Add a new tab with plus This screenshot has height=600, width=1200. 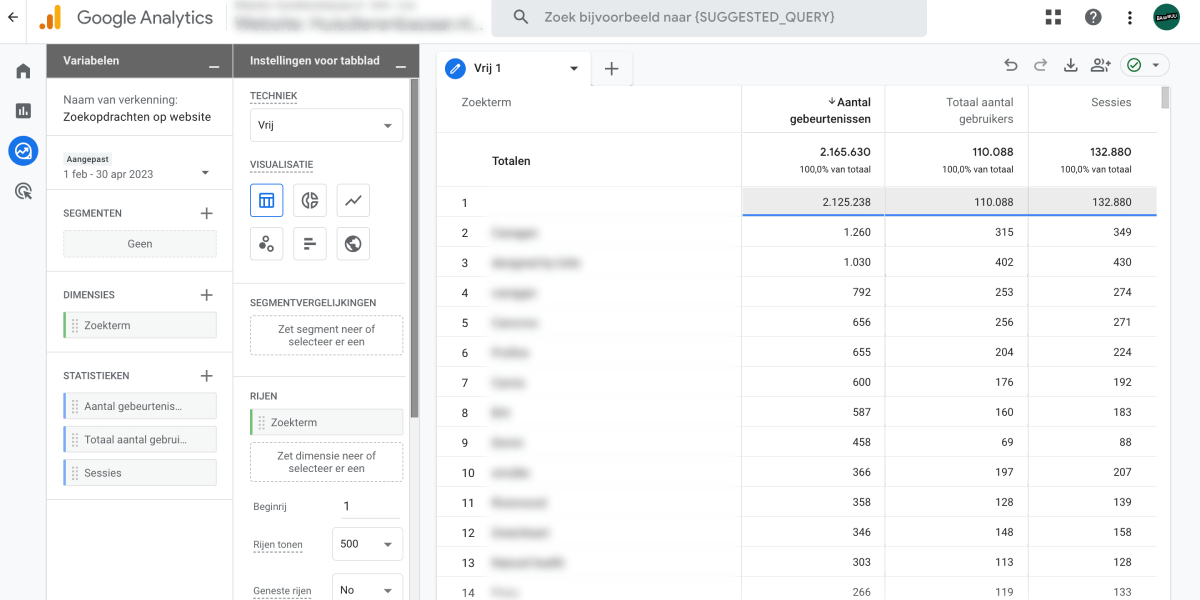(x=612, y=69)
